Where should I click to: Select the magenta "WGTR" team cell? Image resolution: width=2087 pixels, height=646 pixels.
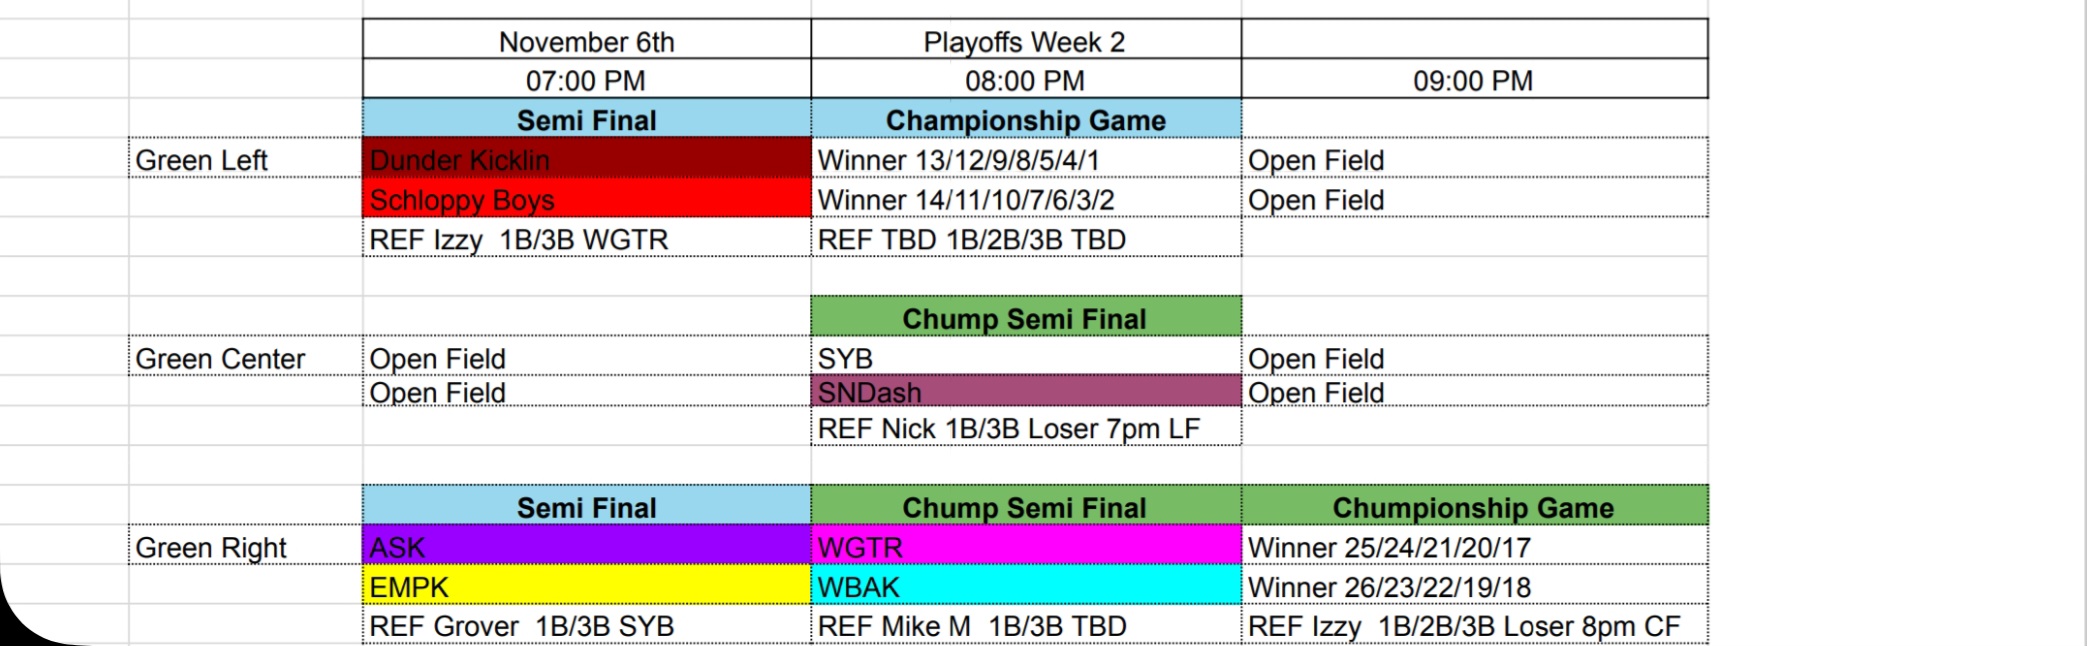[x=1025, y=547]
